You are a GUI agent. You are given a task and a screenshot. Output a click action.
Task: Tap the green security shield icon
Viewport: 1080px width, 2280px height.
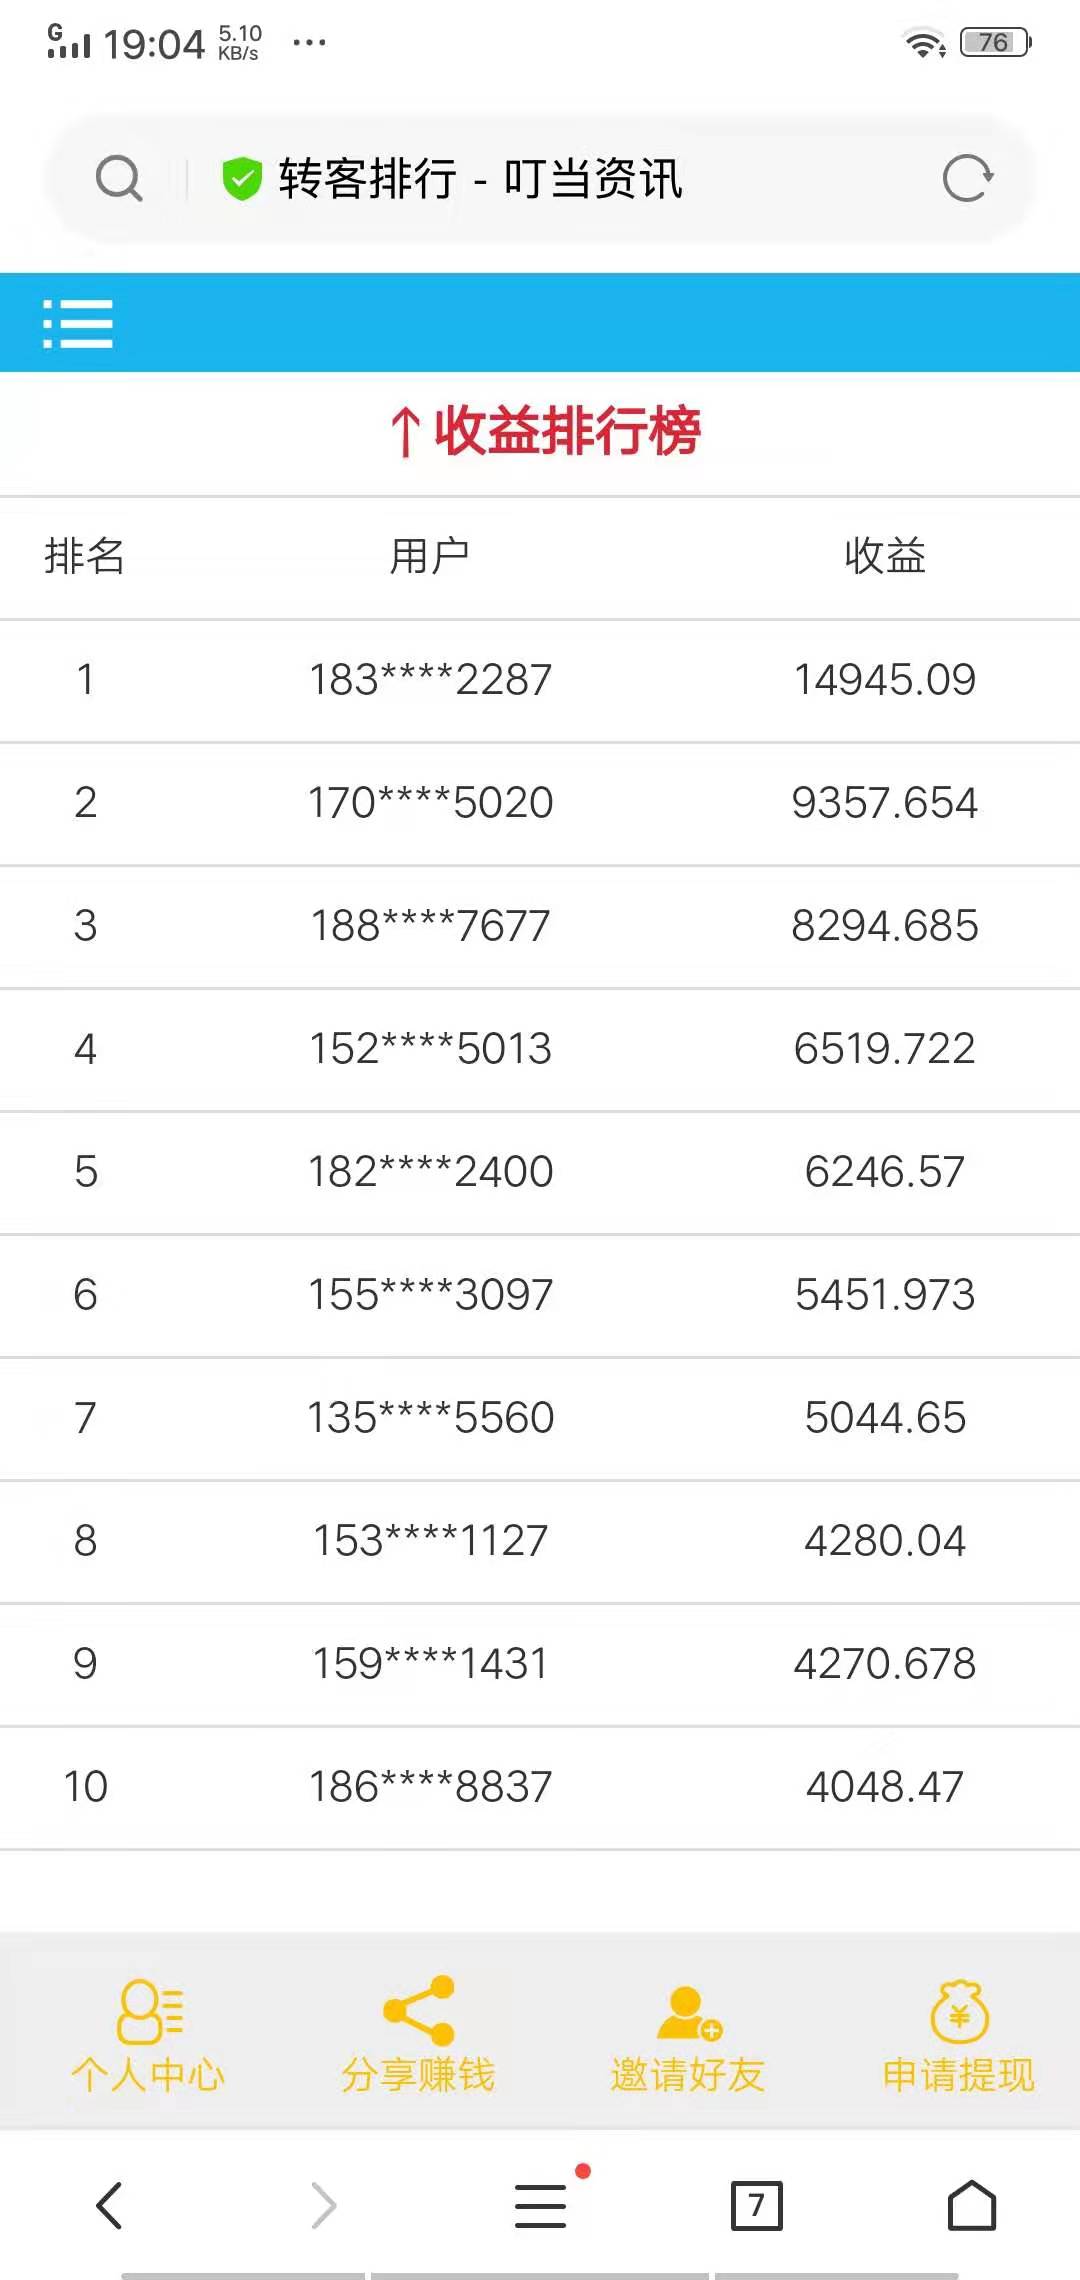[241, 179]
